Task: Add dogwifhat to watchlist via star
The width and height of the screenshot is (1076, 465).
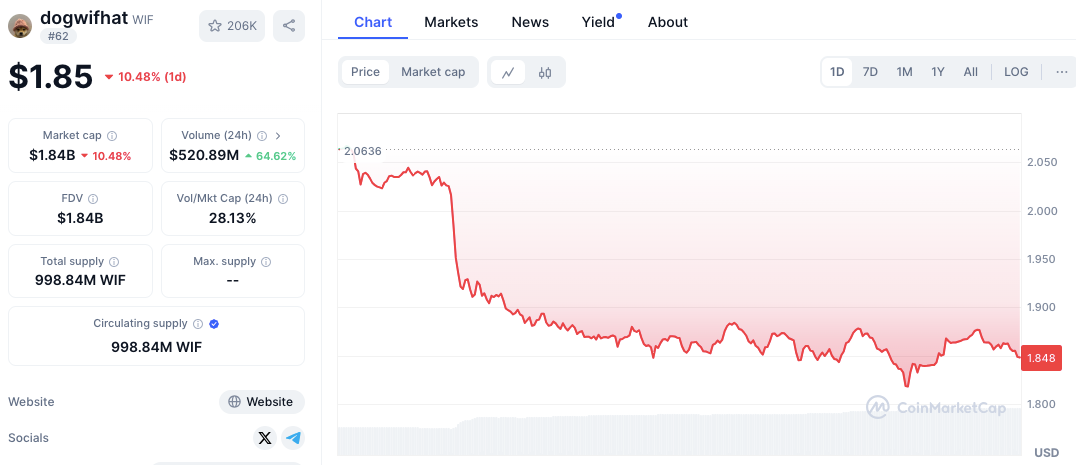Action: (x=232, y=26)
